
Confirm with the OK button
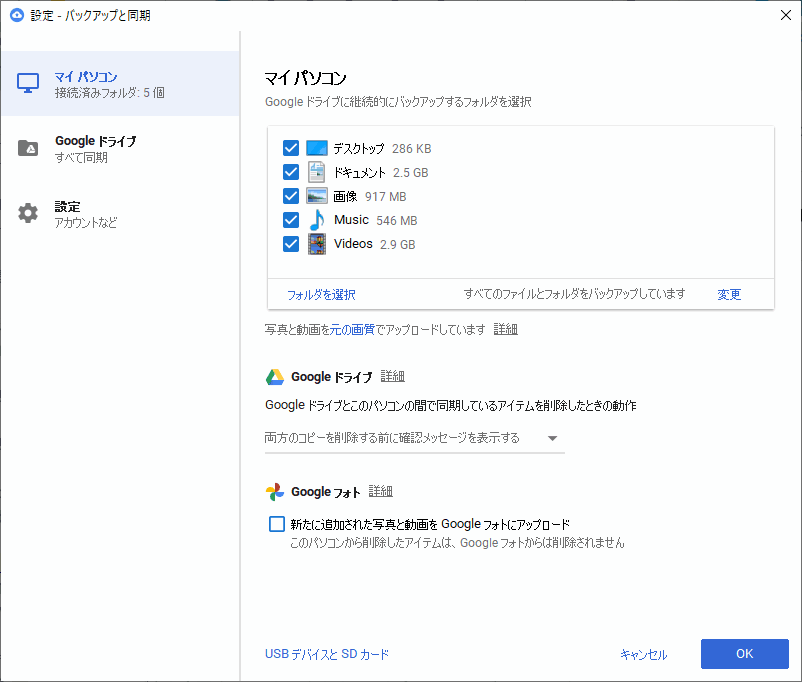[745, 653]
